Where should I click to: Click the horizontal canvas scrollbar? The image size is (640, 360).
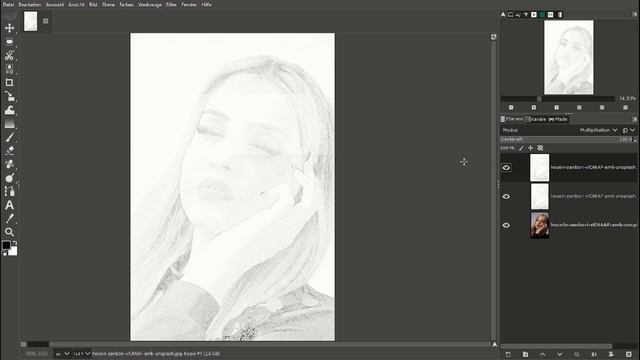point(259,344)
